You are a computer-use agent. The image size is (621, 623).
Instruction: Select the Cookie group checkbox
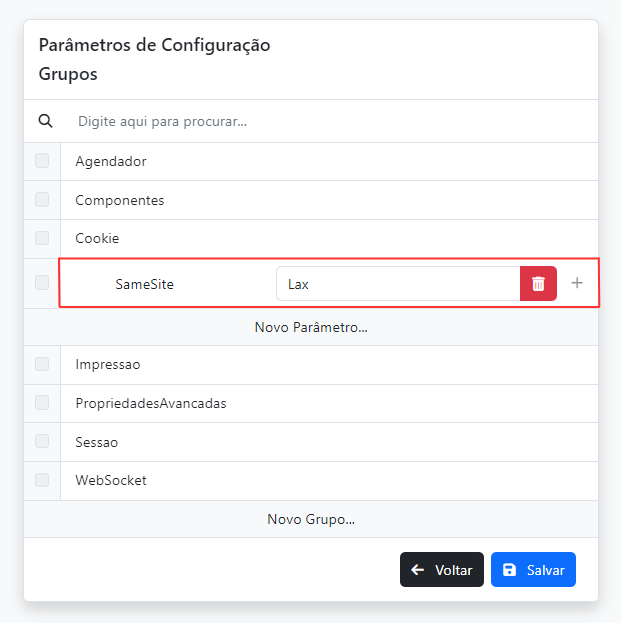[x=42, y=238]
